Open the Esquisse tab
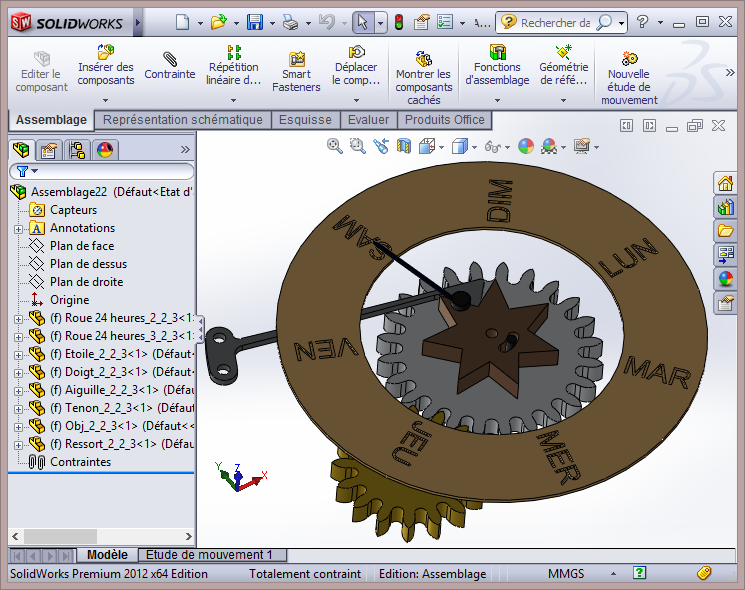 (x=305, y=120)
